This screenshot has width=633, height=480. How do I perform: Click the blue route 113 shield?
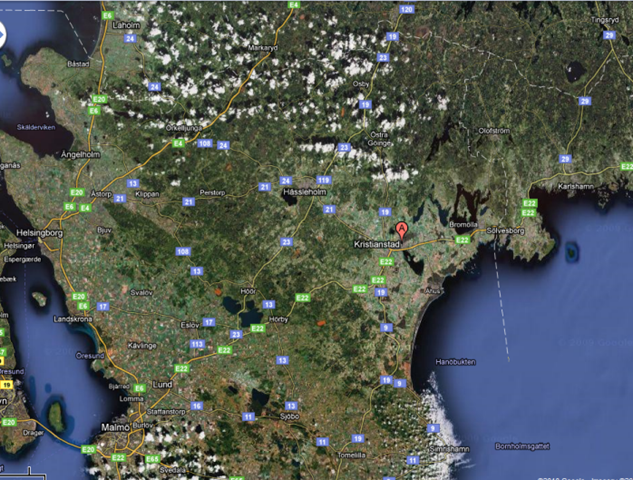197,344
